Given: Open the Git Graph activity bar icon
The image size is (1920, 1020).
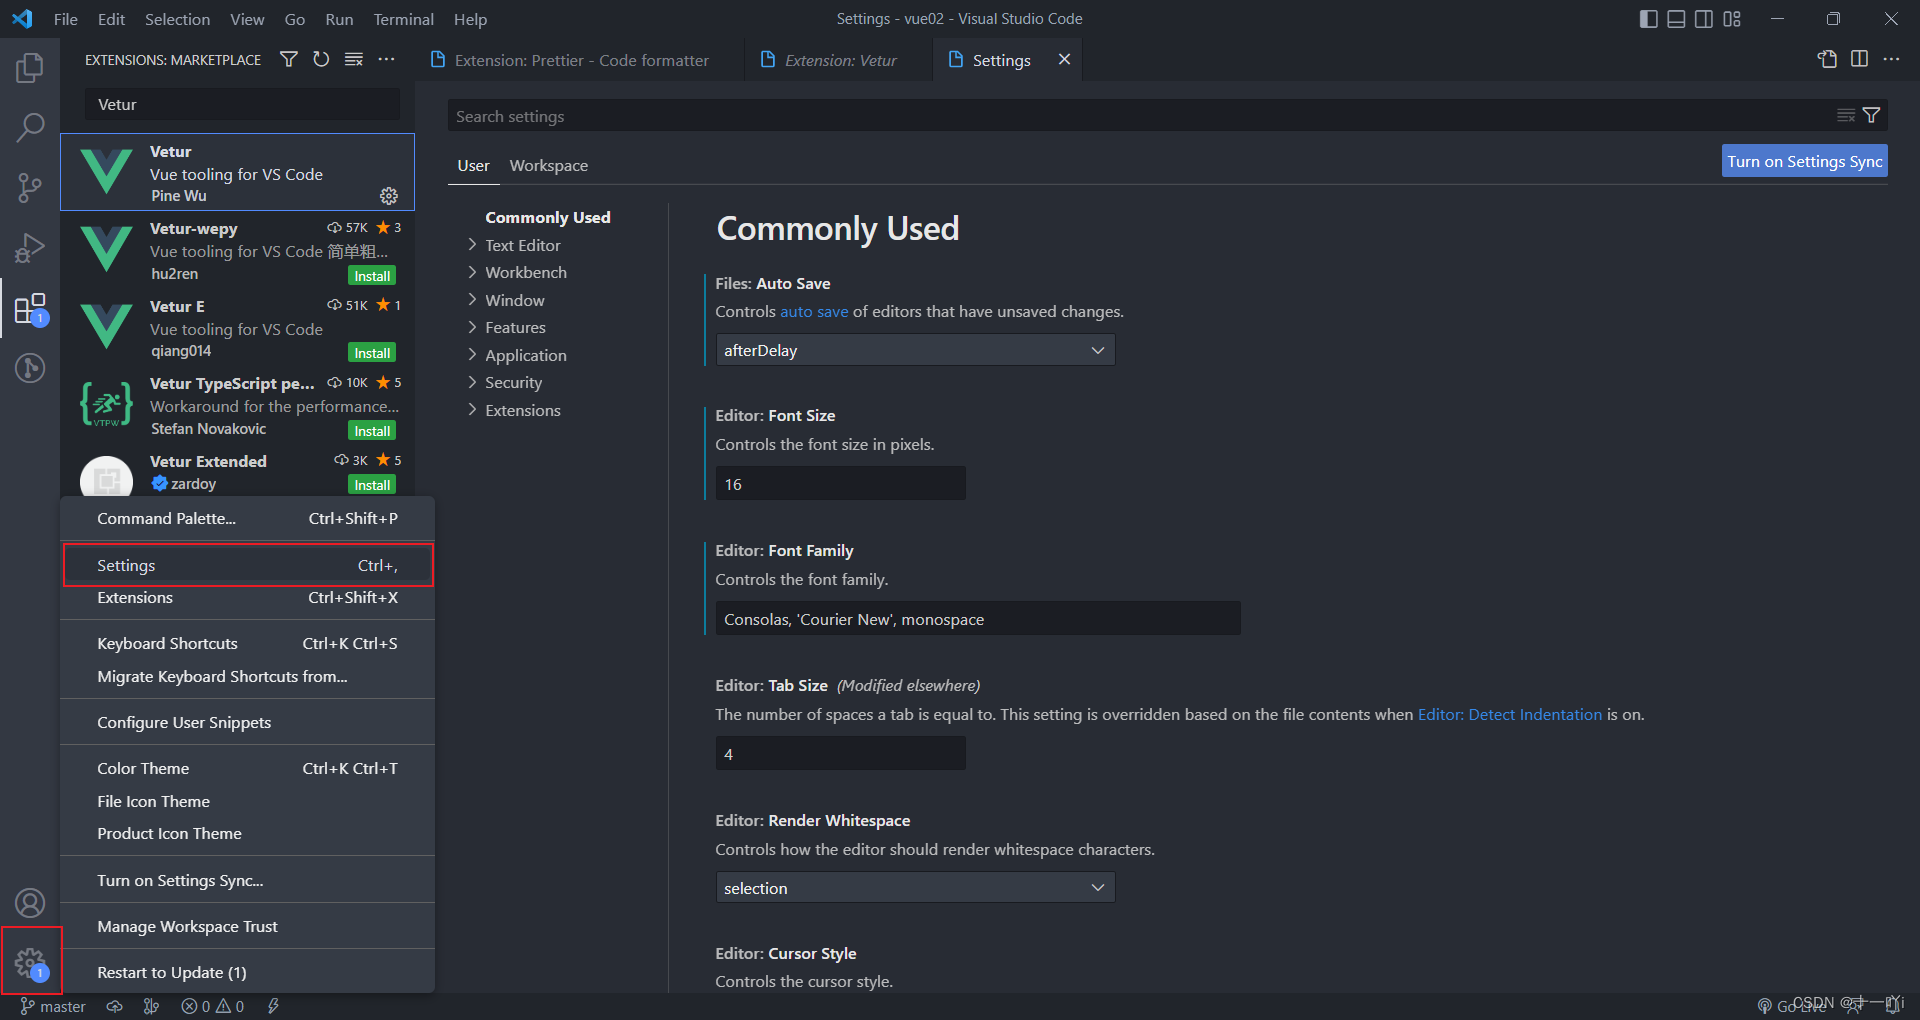Looking at the screenshot, I should (30, 368).
